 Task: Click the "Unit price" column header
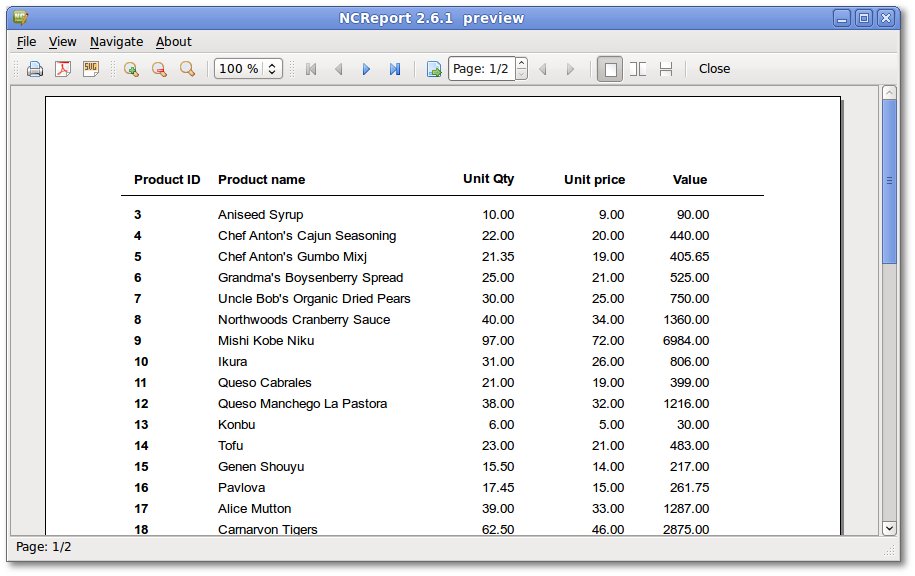pyautogui.click(x=594, y=180)
